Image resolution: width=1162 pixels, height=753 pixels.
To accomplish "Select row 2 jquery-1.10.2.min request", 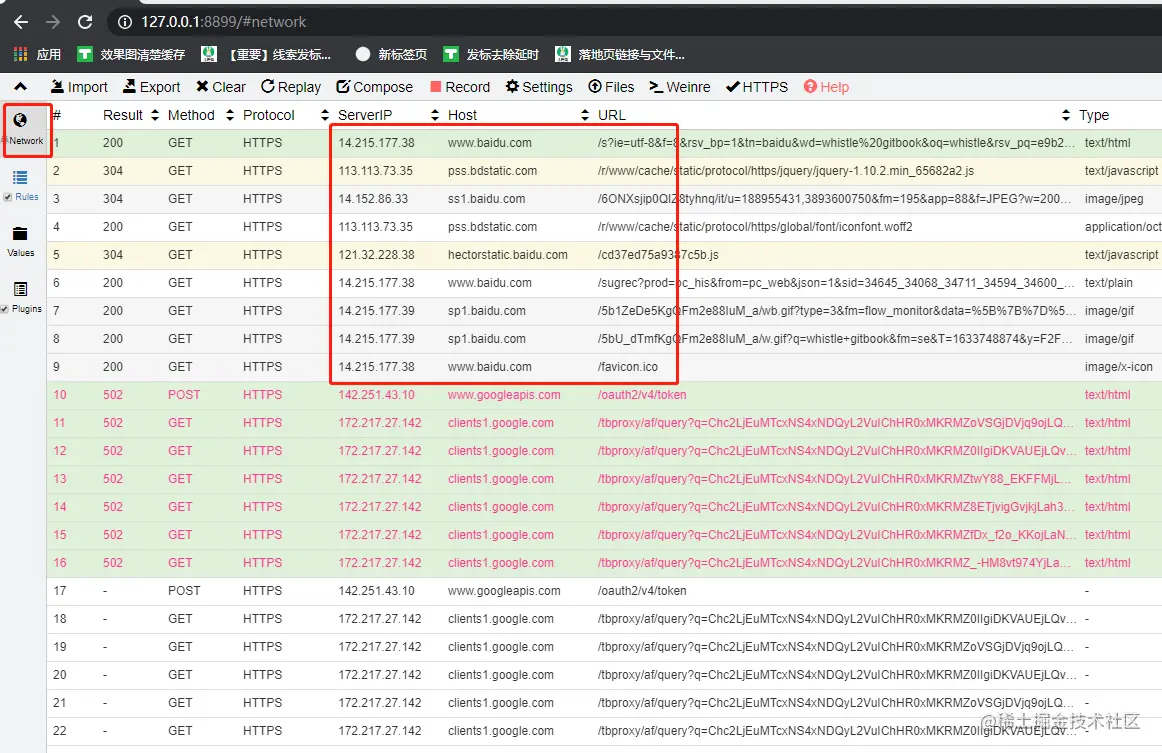I will pos(604,171).
